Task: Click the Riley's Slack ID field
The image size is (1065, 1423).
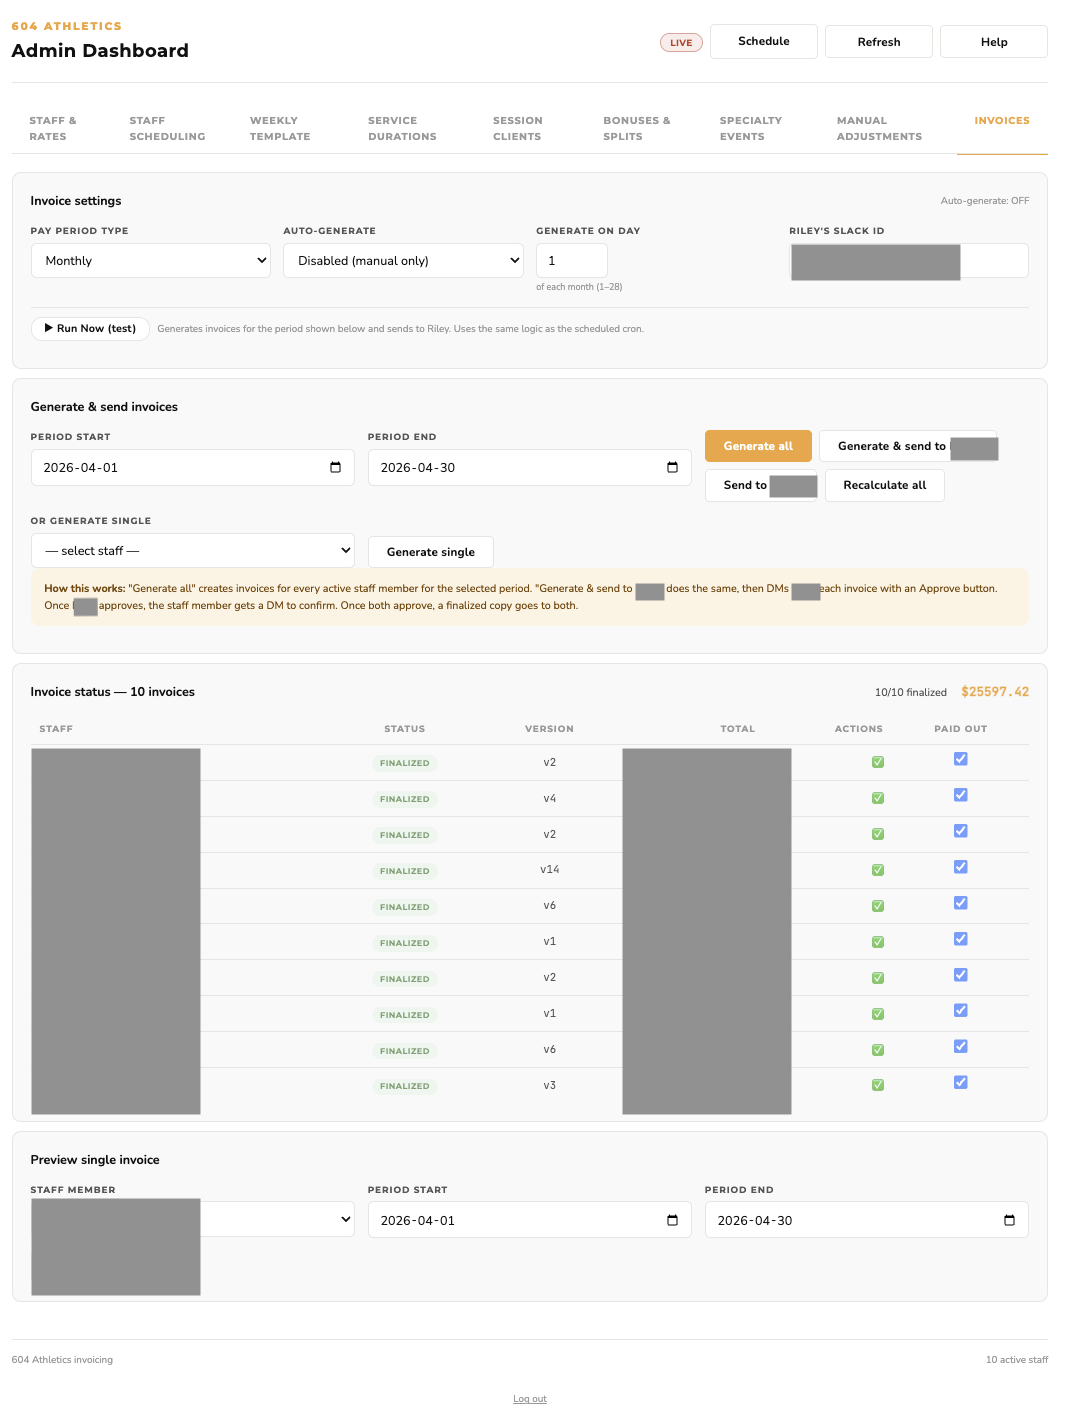Action: point(909,260)
